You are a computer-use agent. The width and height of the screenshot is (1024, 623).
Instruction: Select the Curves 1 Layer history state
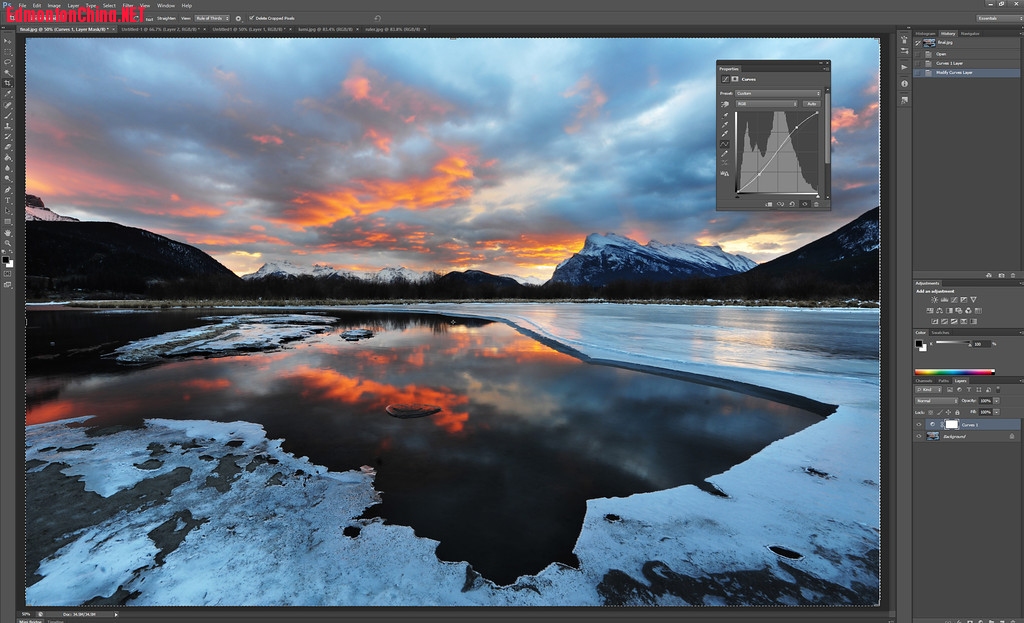click(x=950, y=63)
